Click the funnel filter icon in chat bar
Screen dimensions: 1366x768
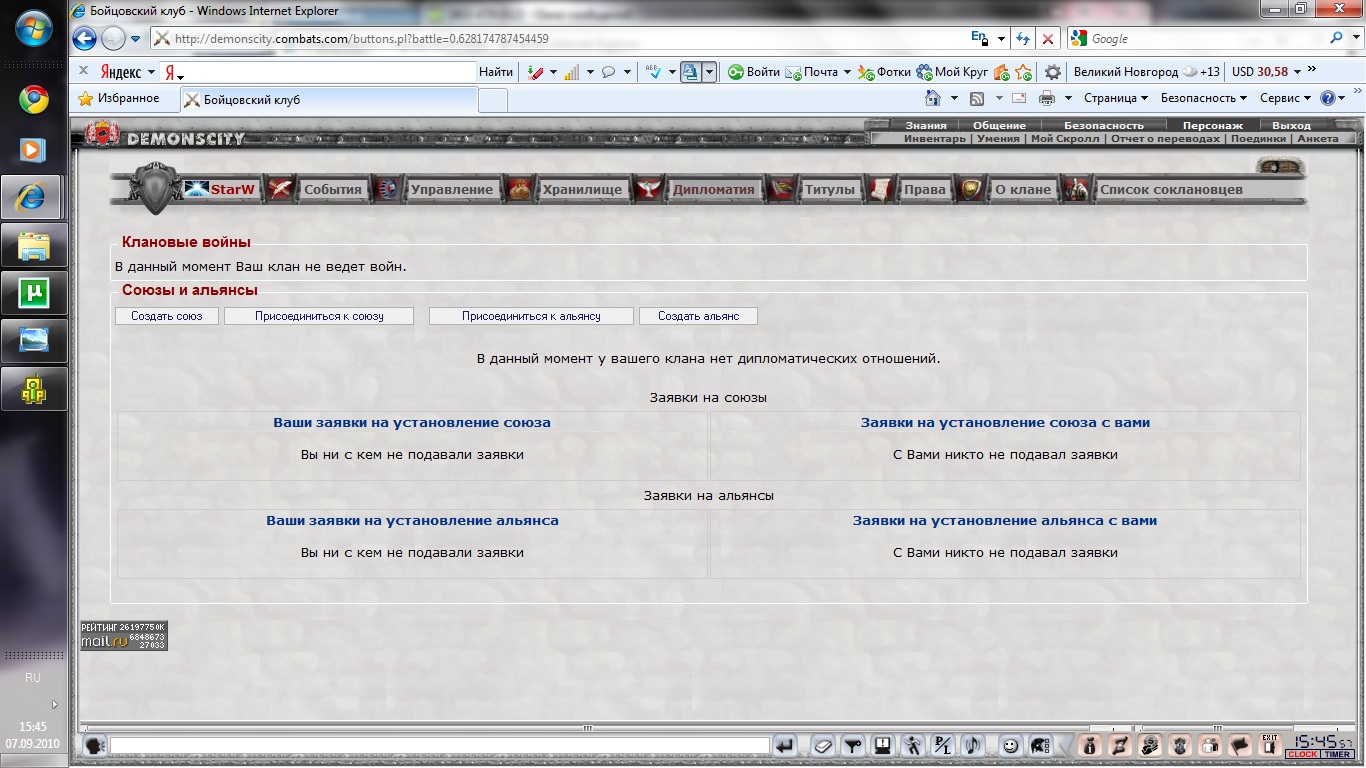pyautogui.click(x=853, y=745)
